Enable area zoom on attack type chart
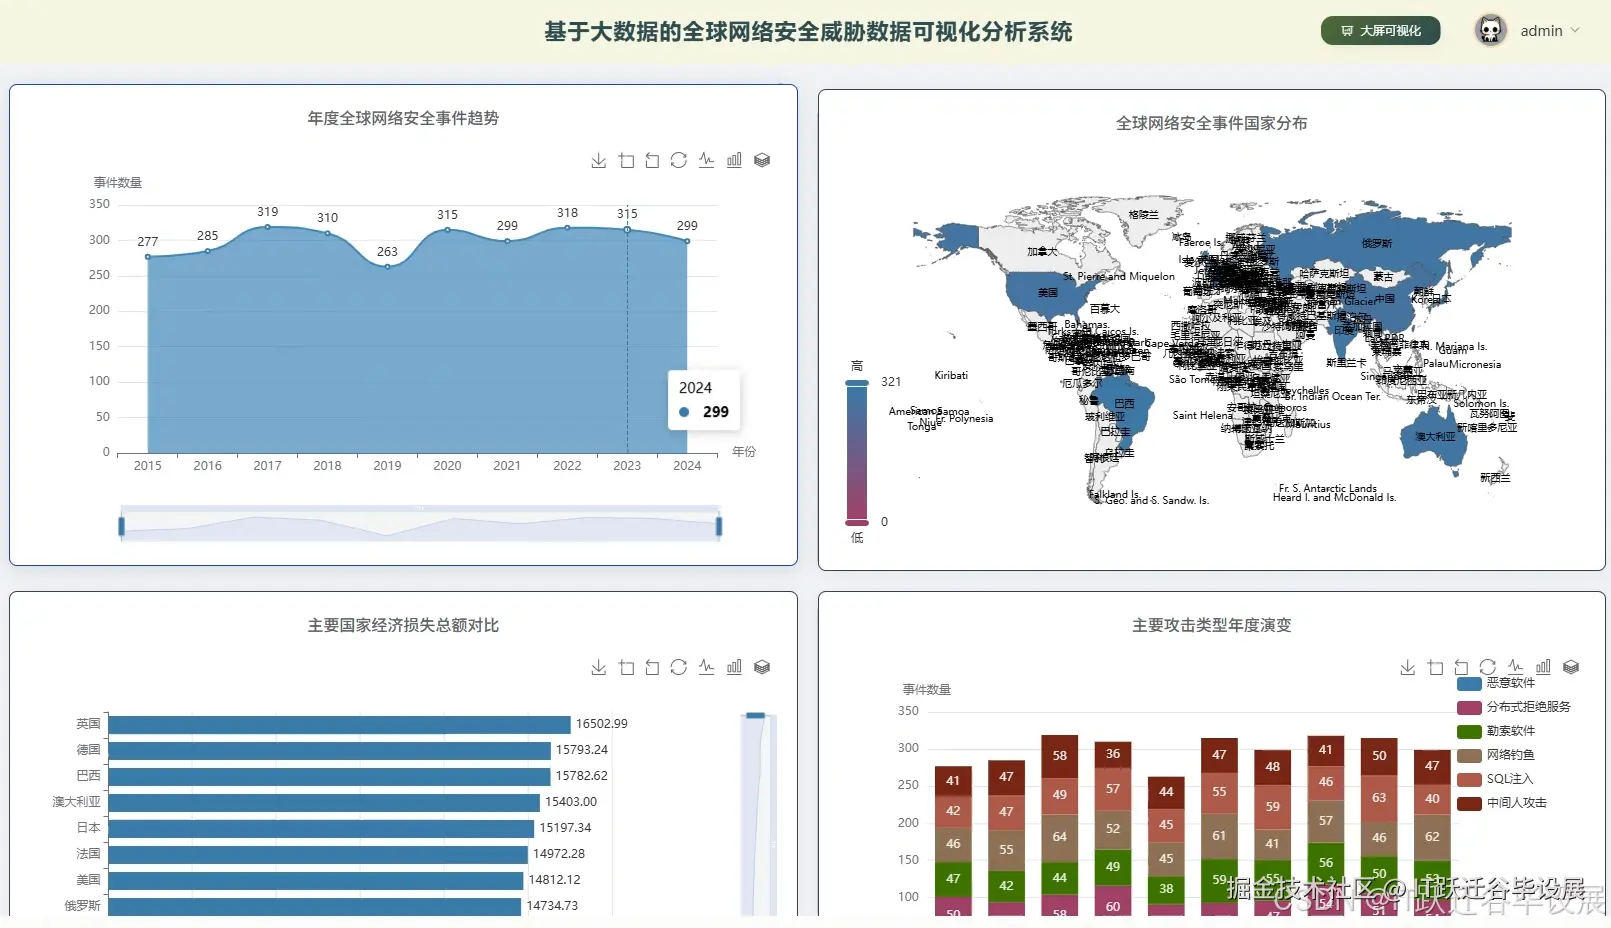The height and width of the screenshot is (928, 1611). pos(1436,667)
